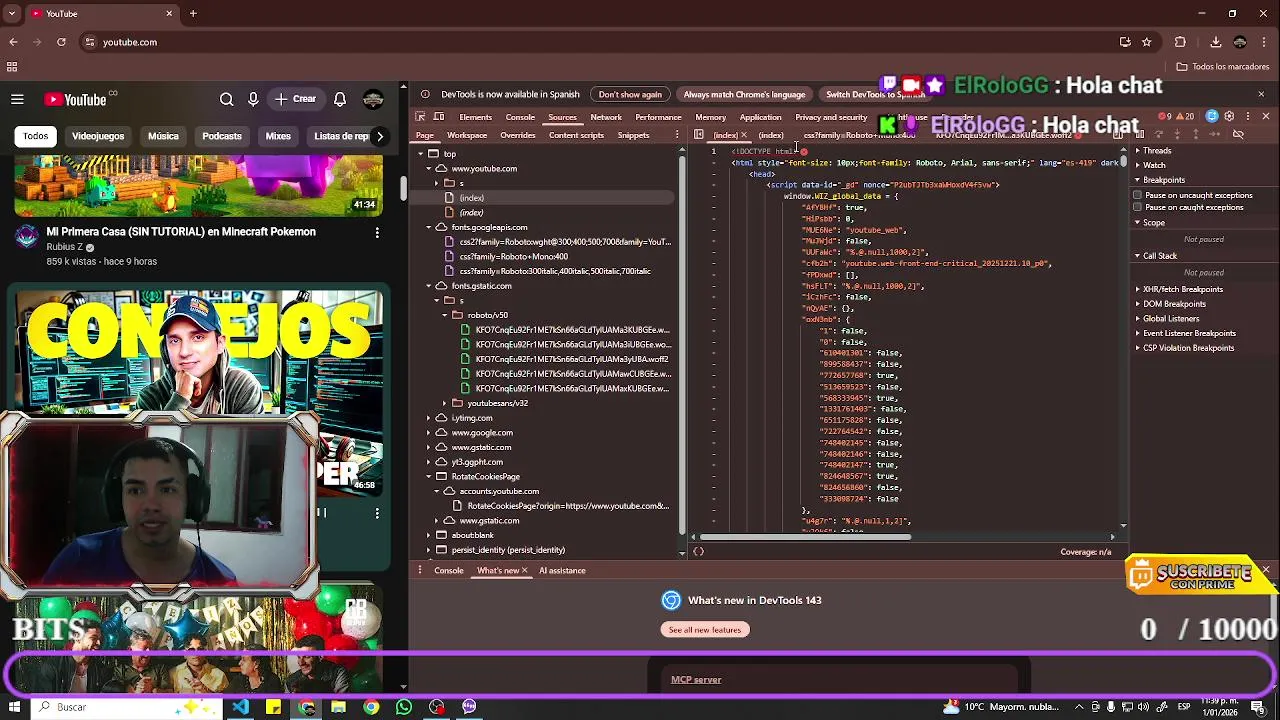The image size is (1280, 720).
Task: Switch to DevTools Elements tab
Action: 475,117
